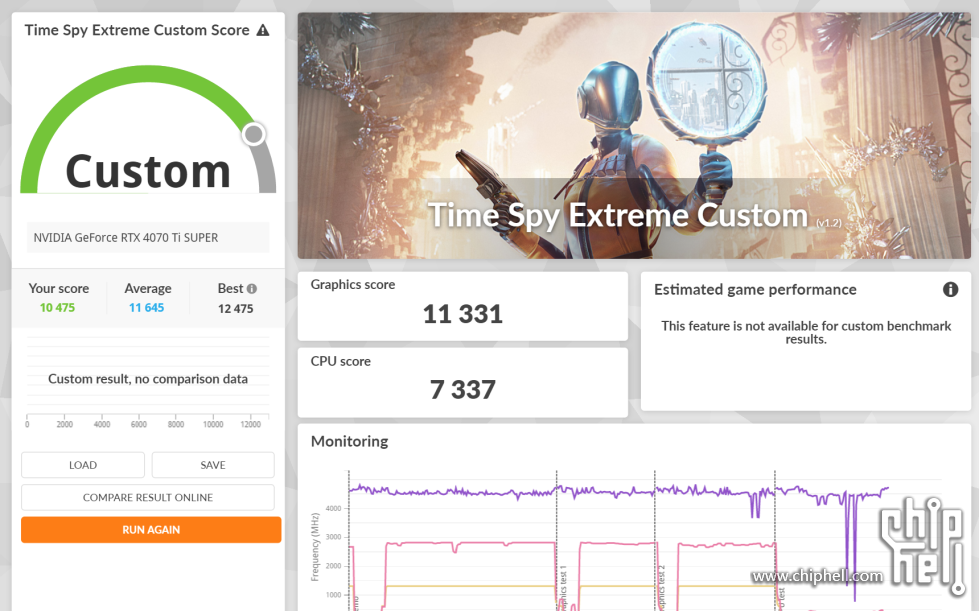Click the v1.2 version label in banner
This screenshot has height=611, width=979.
click(x=829, y=223)
